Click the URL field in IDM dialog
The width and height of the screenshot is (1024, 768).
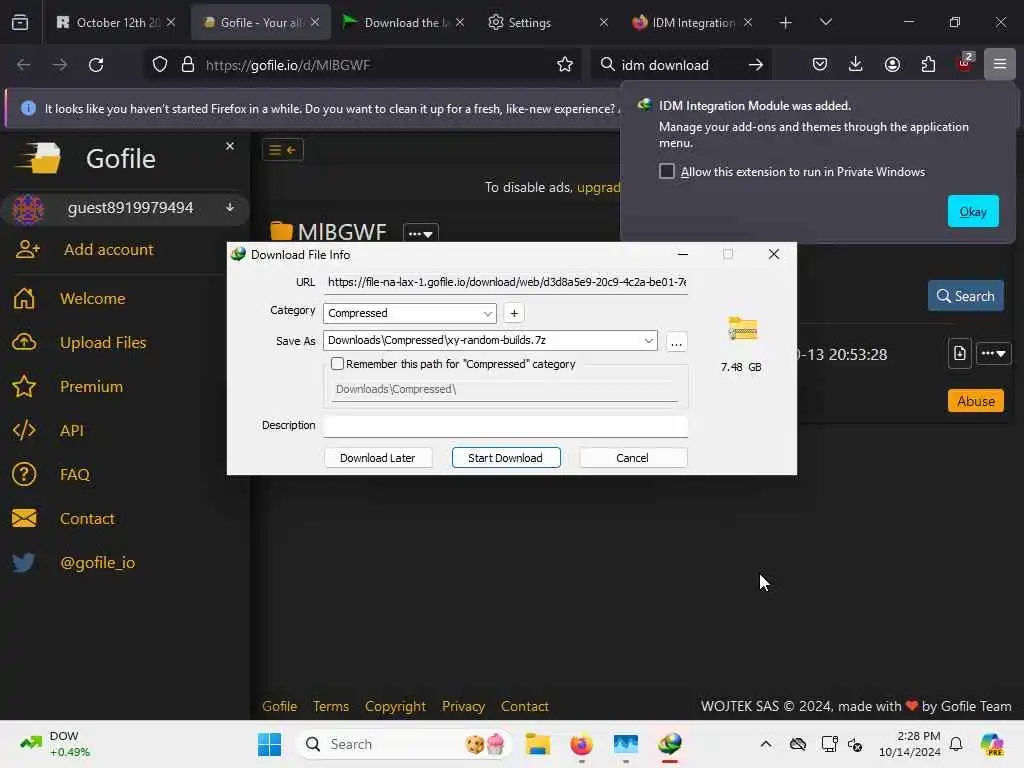[x=505, y=282]
